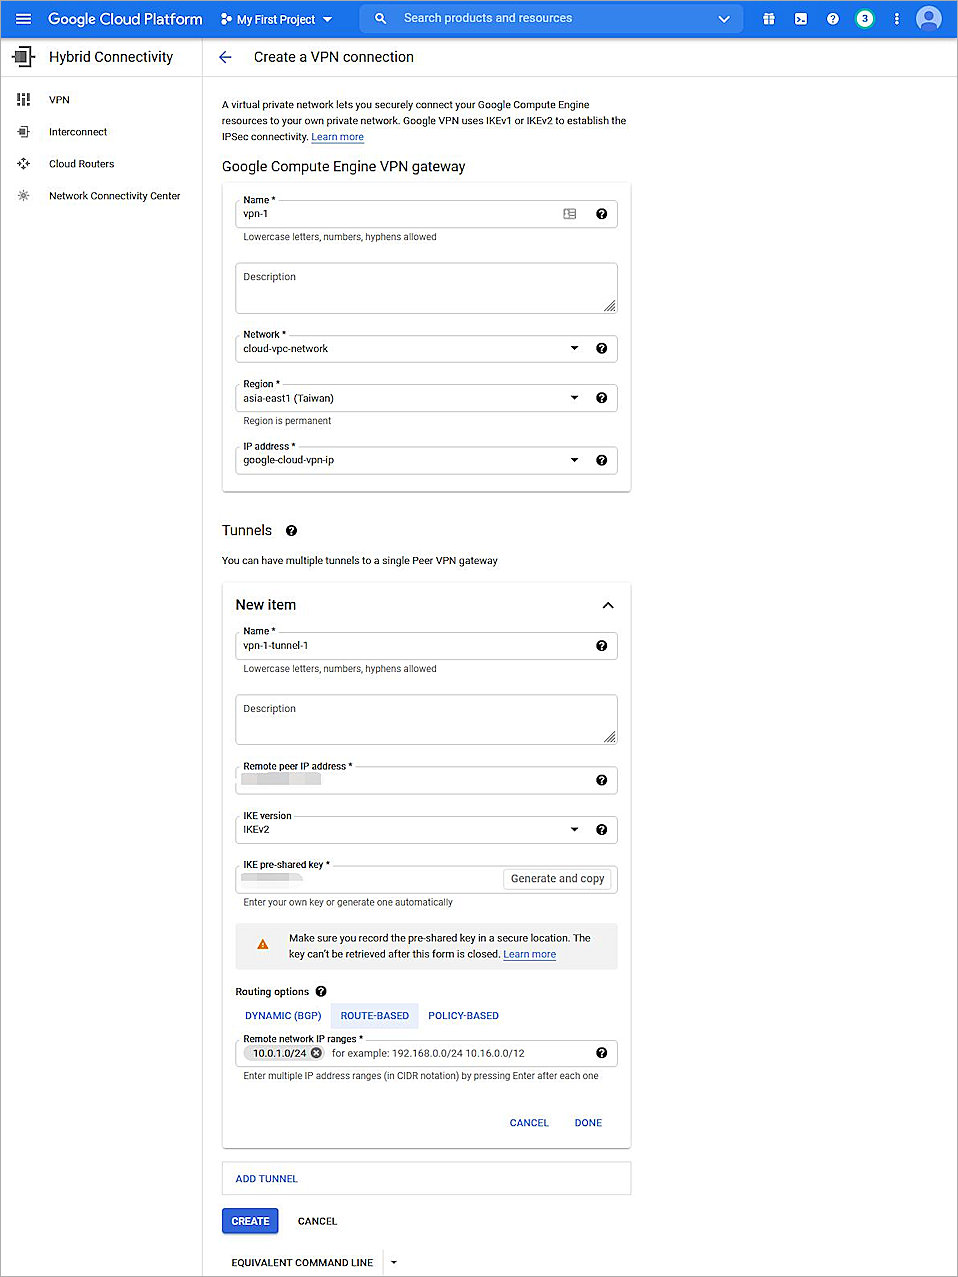This screenshot has width=958, height=1277.
Task: Click Generate and copy for the pre-shared key
Action: click(x=557, y=878)
